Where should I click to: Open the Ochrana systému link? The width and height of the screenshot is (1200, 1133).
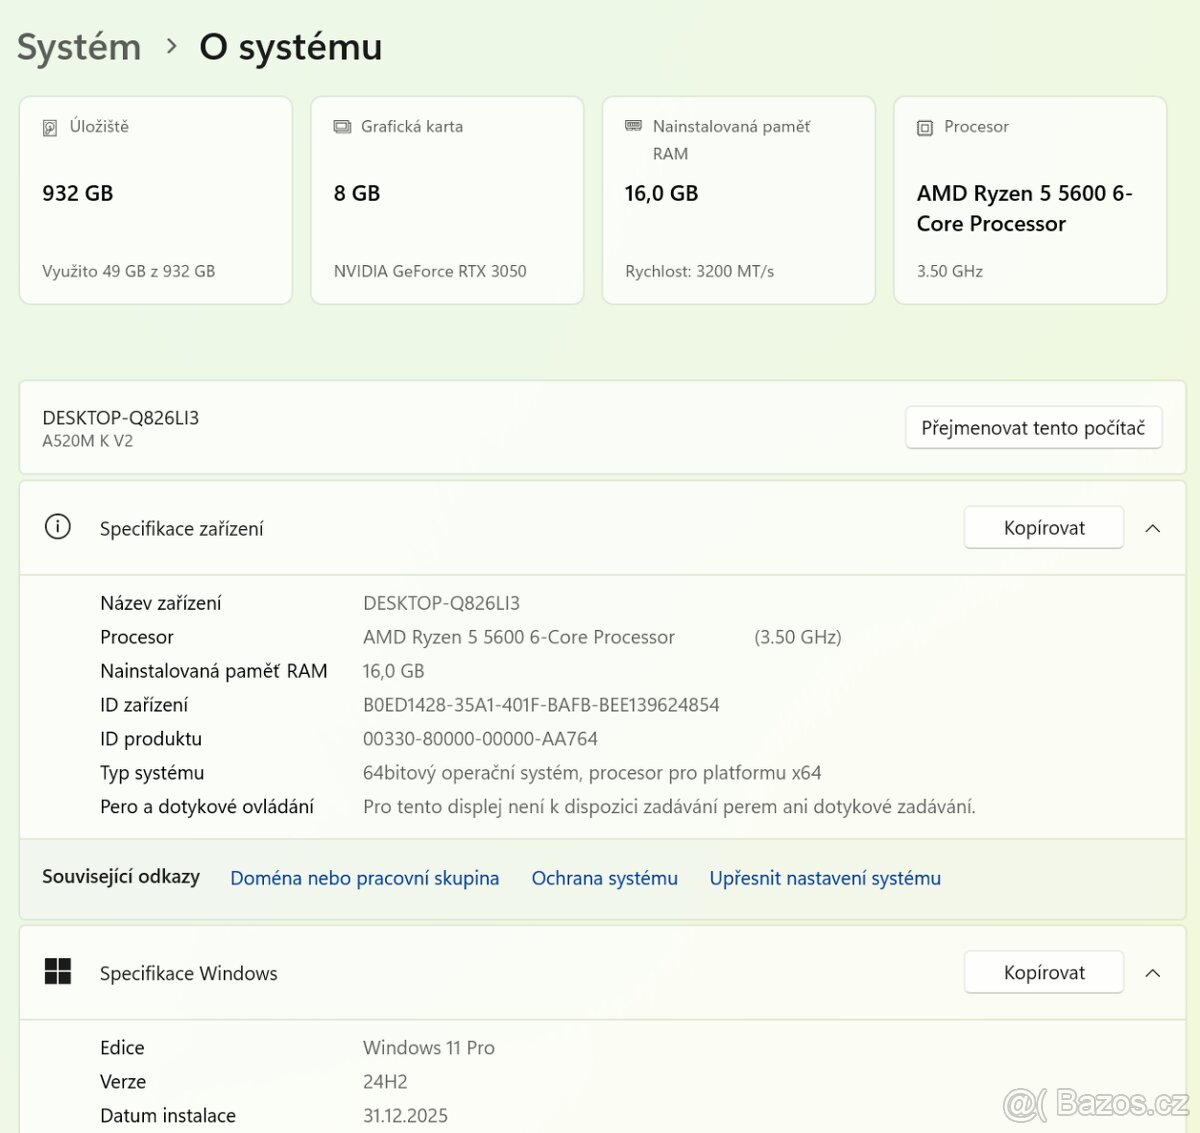coord(604,878)
